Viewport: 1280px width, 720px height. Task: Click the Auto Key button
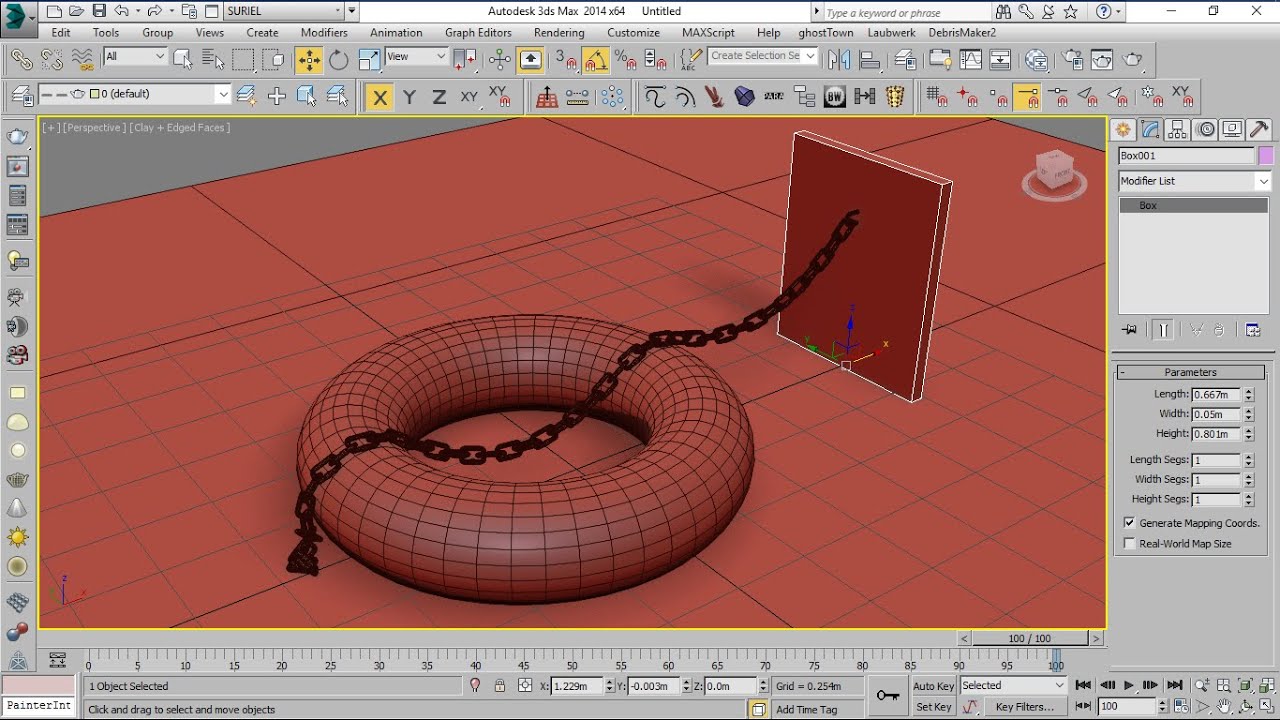pos(933,686)
